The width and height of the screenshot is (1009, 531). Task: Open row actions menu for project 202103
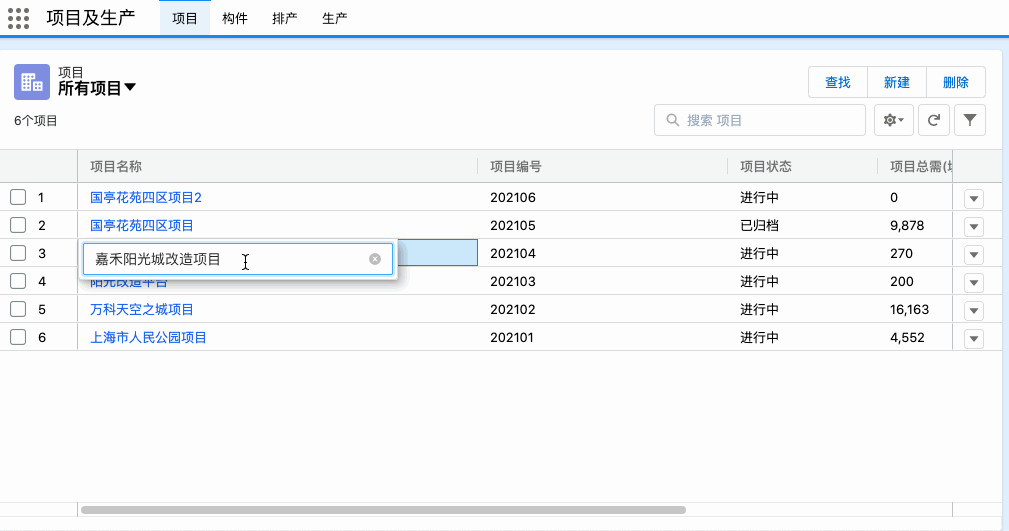(x=974, y=283)
